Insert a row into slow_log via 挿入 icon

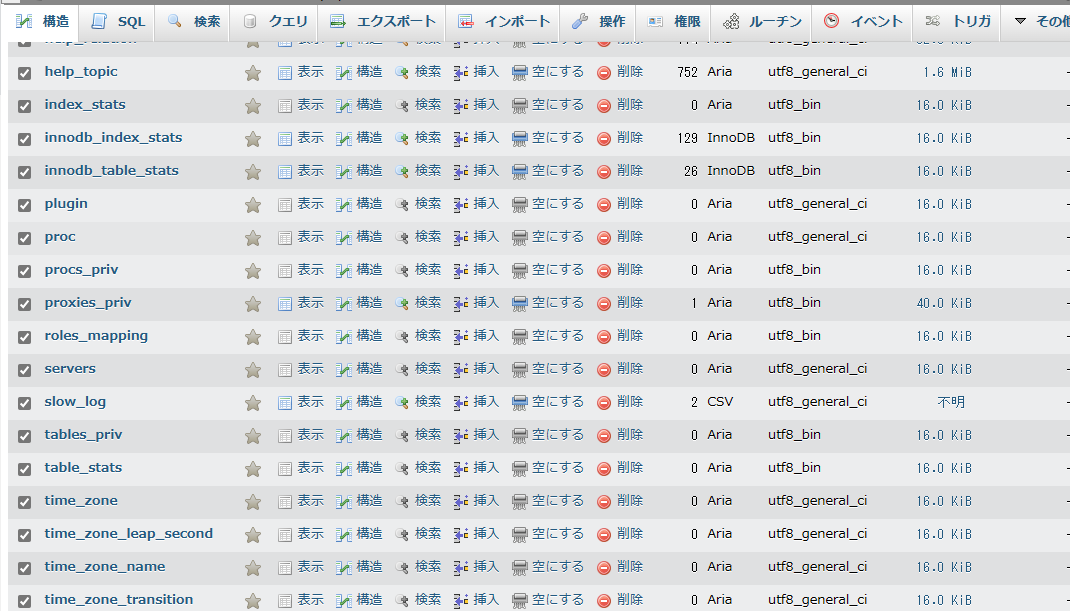pos(477,401)
